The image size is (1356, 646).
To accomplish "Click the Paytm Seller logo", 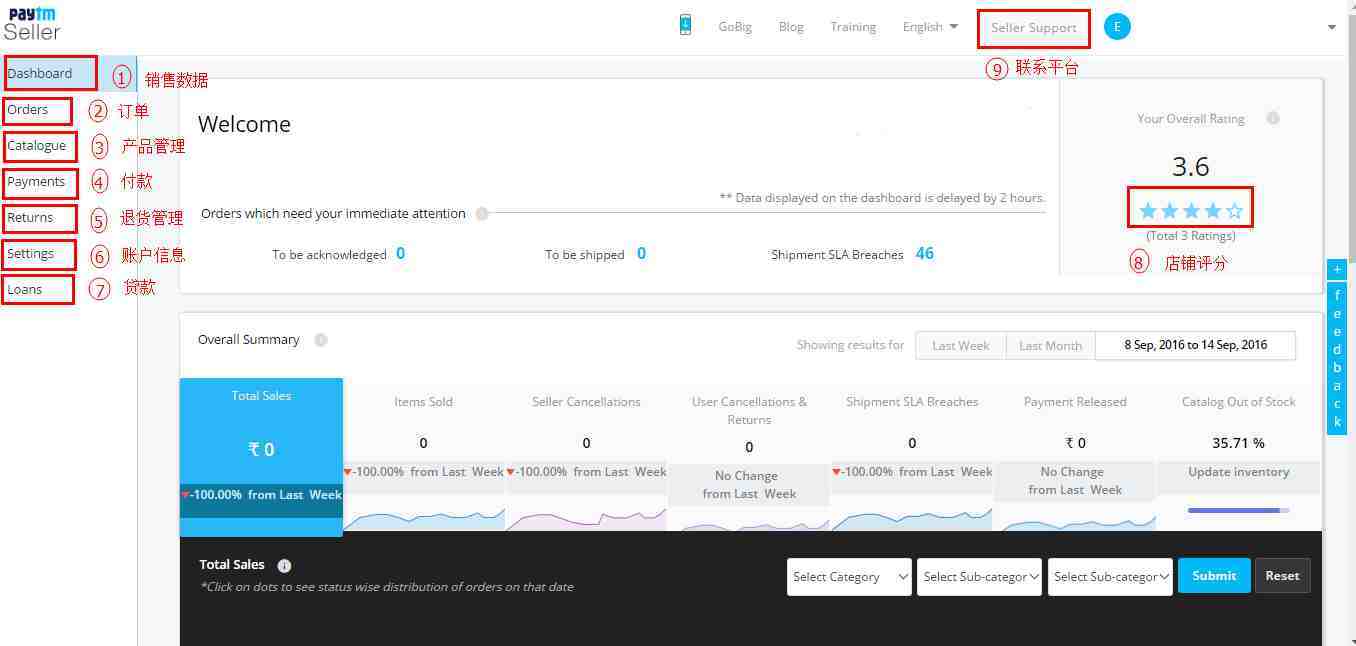I will pos(31,23).
